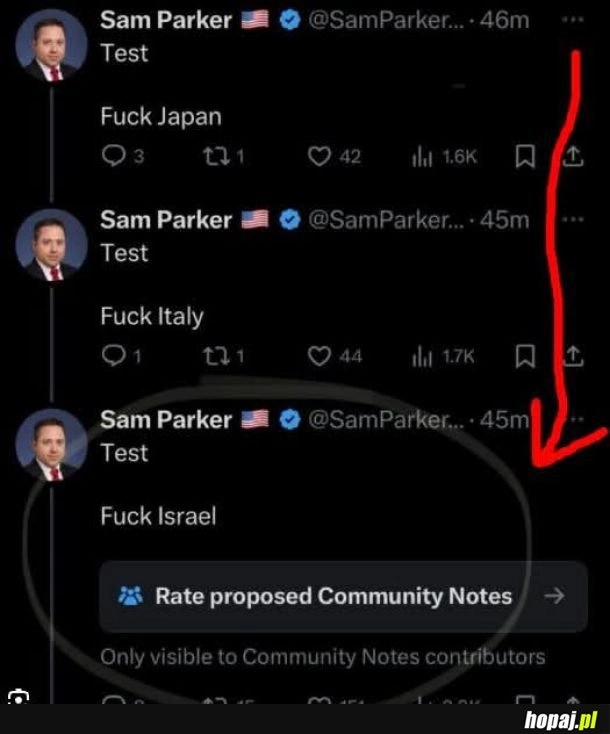Image resolution: width=610 pixels, height=734 pixels.
Task: Open Sam Parker's name on the Israel tweet
Action: (x=166, y=420)
